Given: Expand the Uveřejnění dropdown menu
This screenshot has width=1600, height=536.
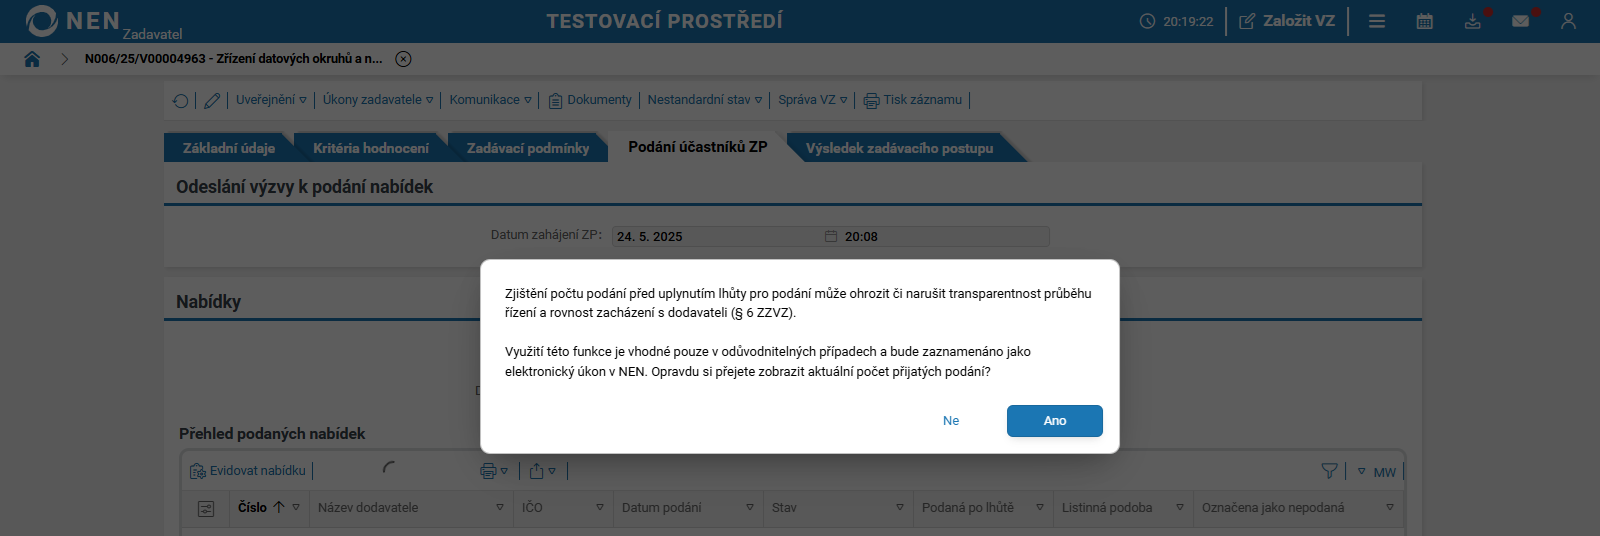Looking at the screenshot, I should point(271,100).
